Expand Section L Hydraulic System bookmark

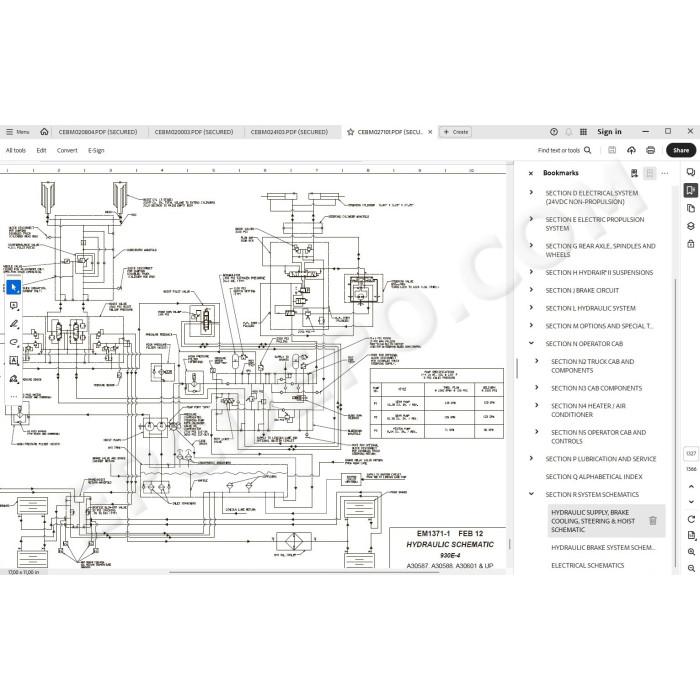(531, 308)
